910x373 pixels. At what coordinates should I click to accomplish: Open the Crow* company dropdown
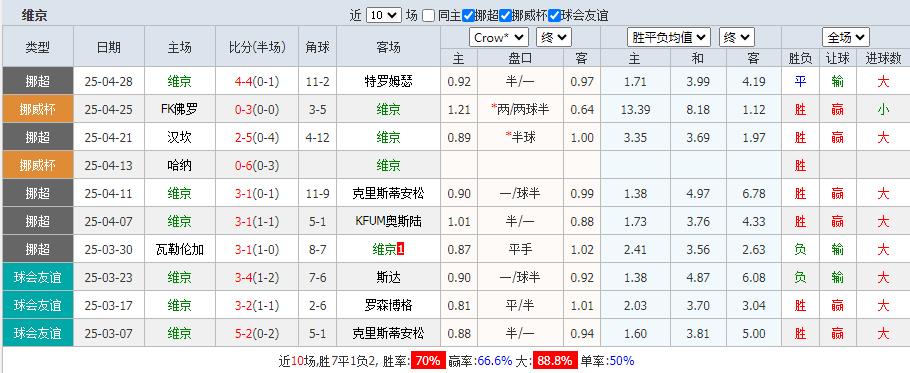pos(499,38)
